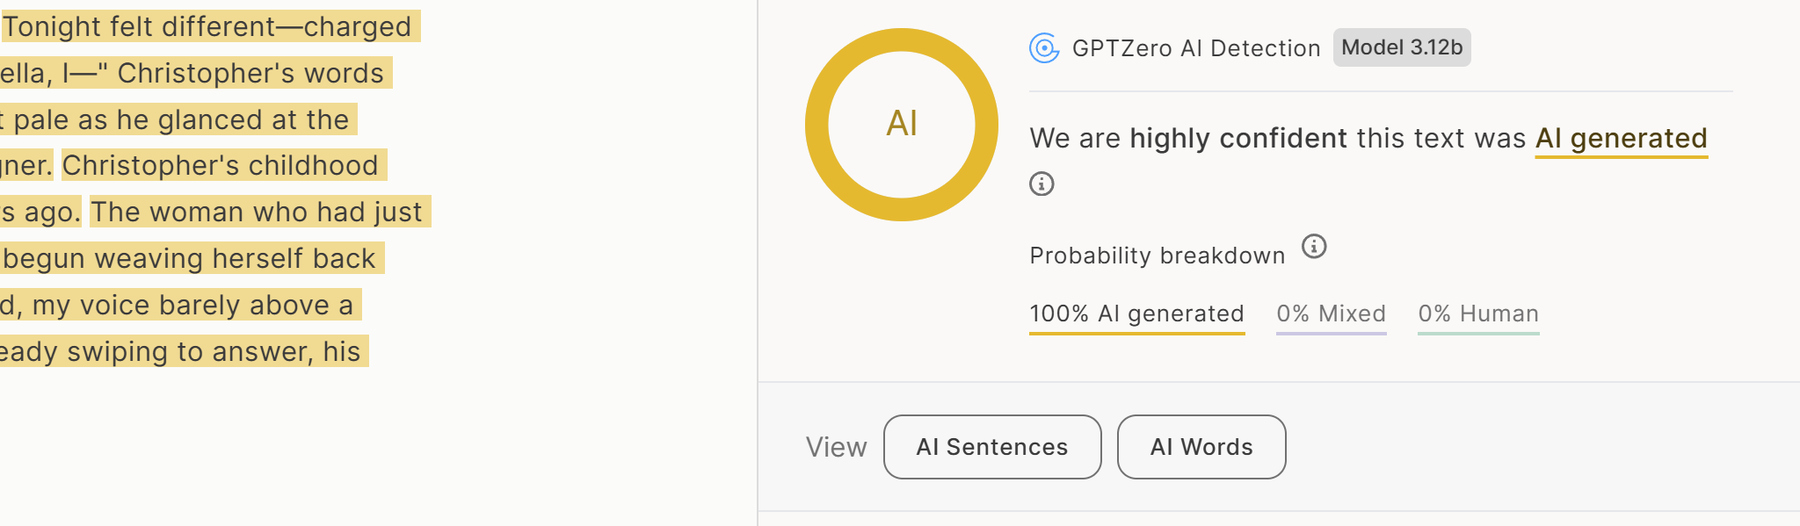Click the GPTZero logo icon
The width and height of the screenshot is (1800, 526).
coord(1044,48)
